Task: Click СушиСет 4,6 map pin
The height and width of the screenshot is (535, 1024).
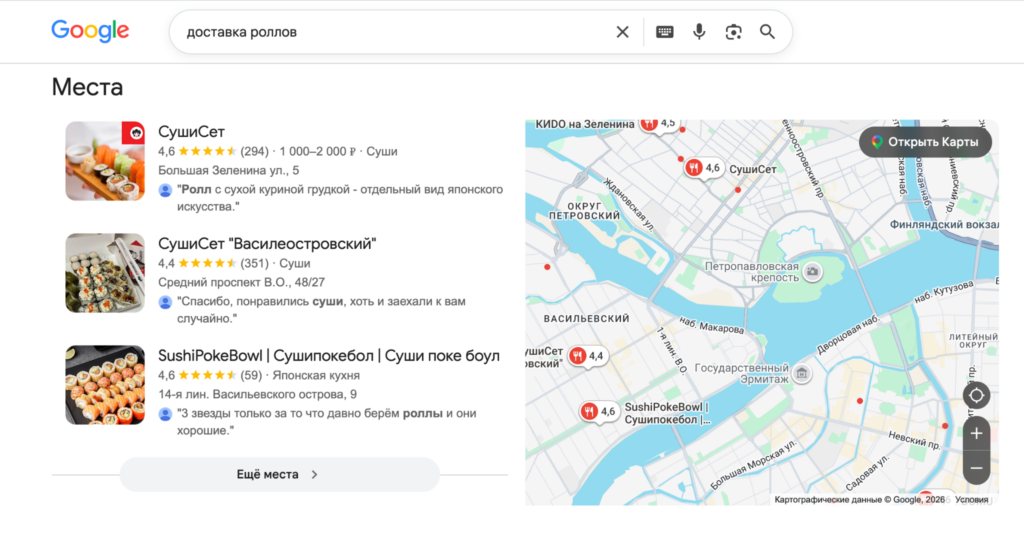Action: pos(703,169)
